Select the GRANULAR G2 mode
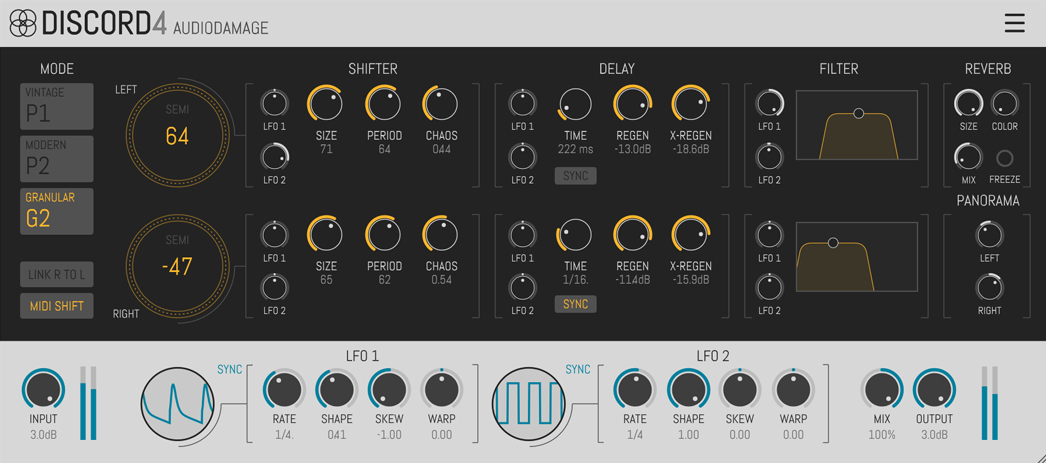The height and width of the screenshot is (463, 1046). pos(57,211)
